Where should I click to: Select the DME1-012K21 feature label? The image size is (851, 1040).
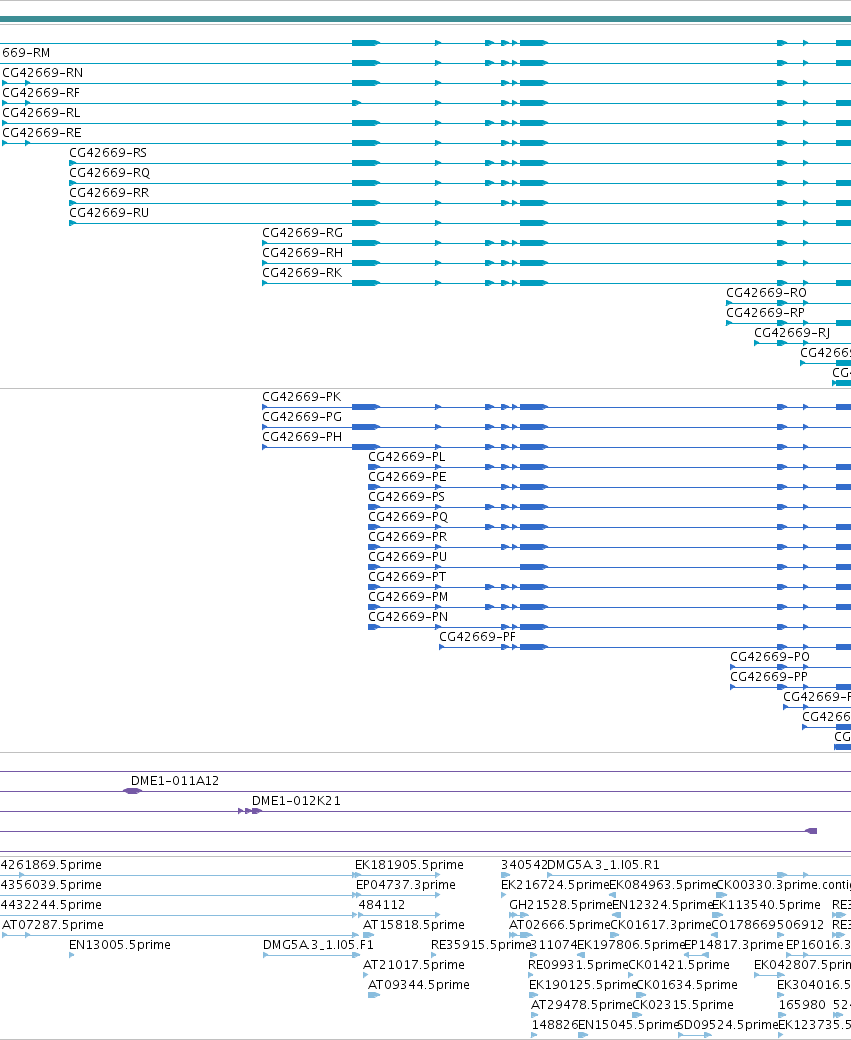point(296,801)
